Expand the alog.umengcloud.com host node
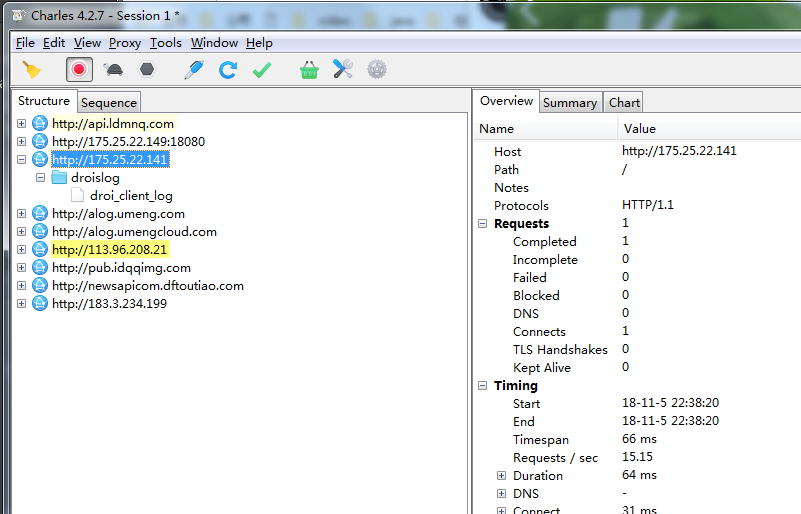Viewport: 801px width, 514px height. pyautogui.click(x=21, y=231)
